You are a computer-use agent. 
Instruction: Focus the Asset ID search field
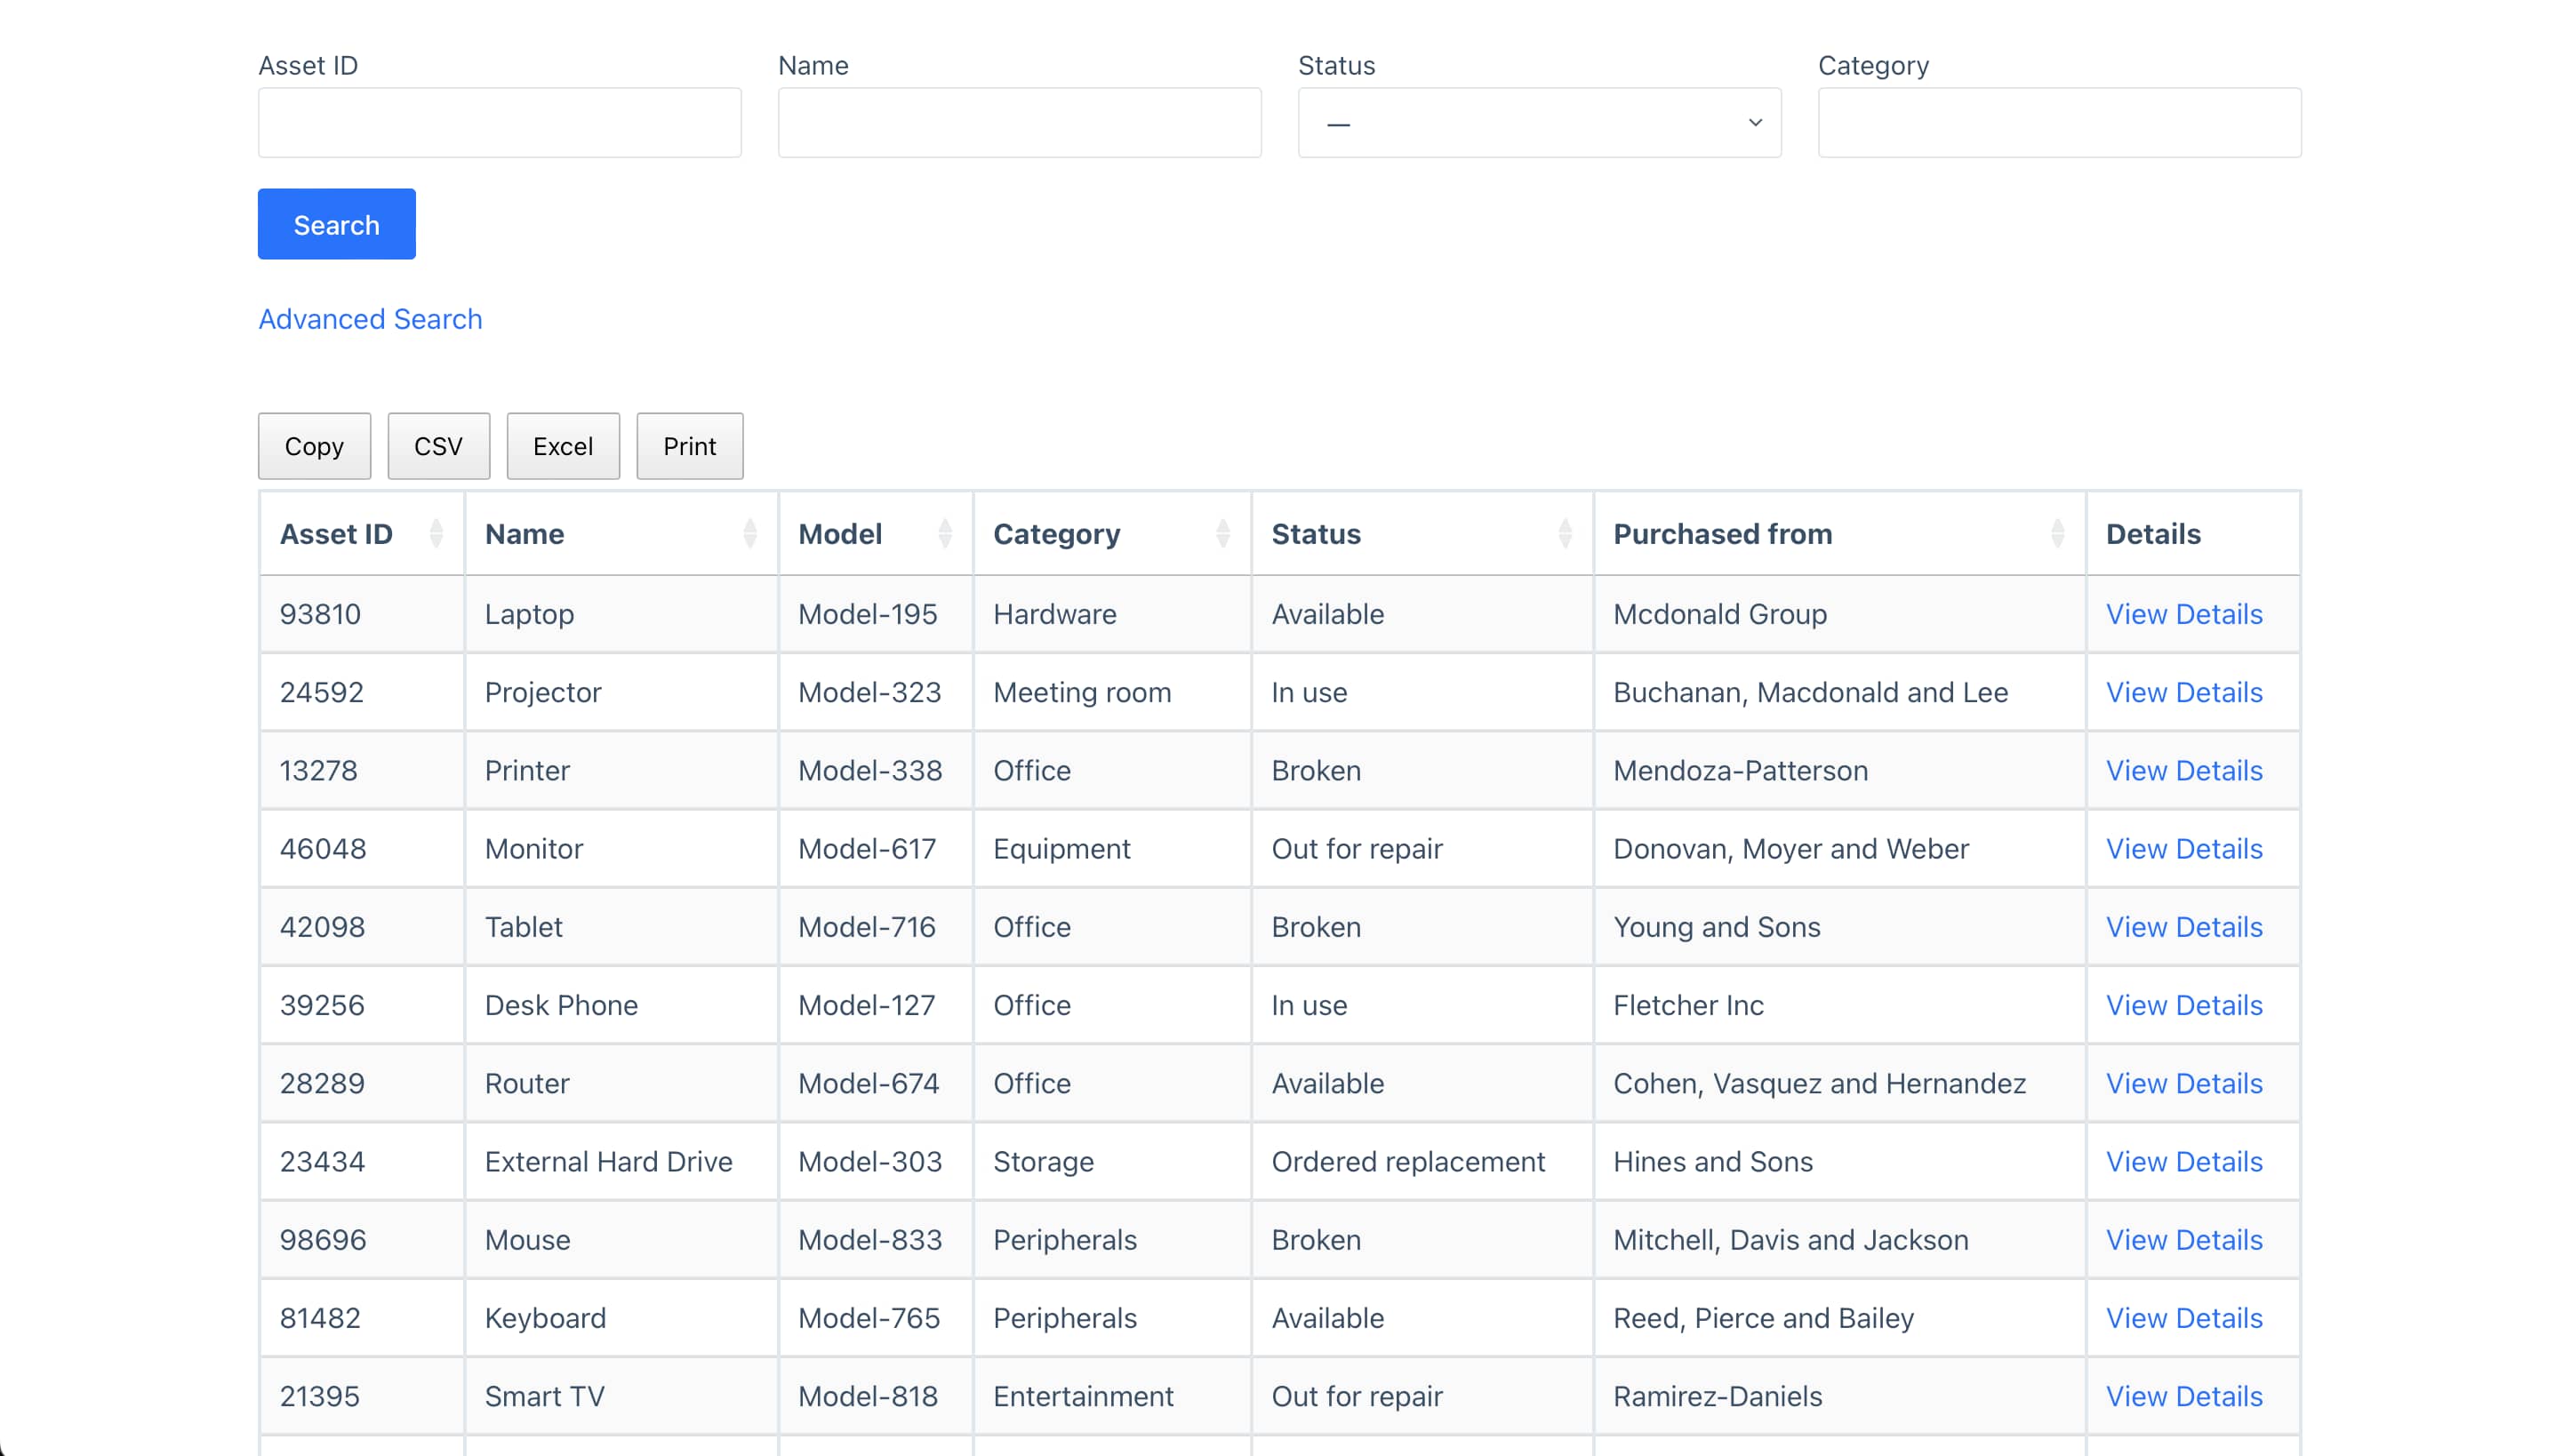pyautogui.click(x=499, y=123)
